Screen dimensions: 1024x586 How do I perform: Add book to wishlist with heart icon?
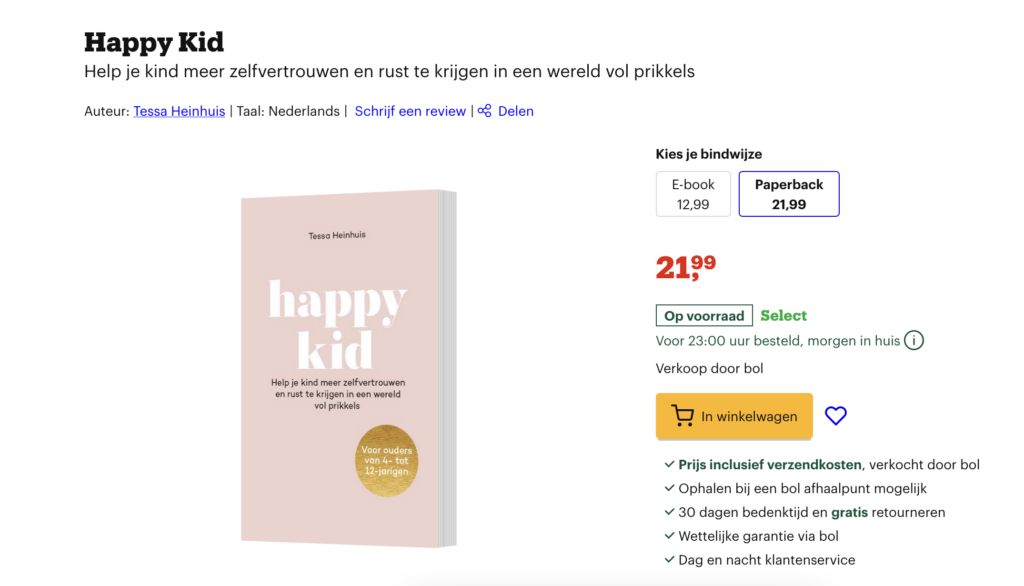click(836, 416)
